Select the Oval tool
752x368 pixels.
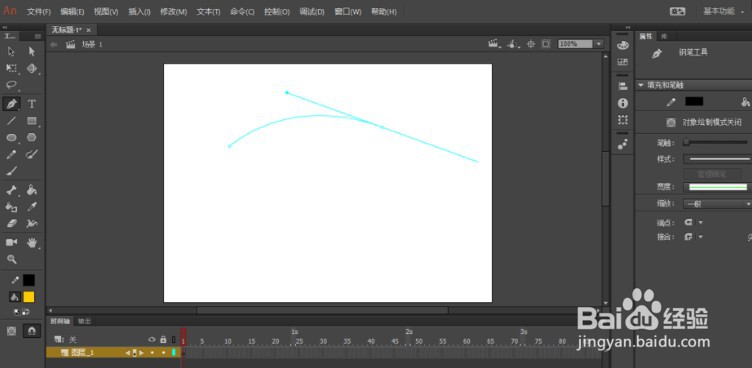coord(12,138)
